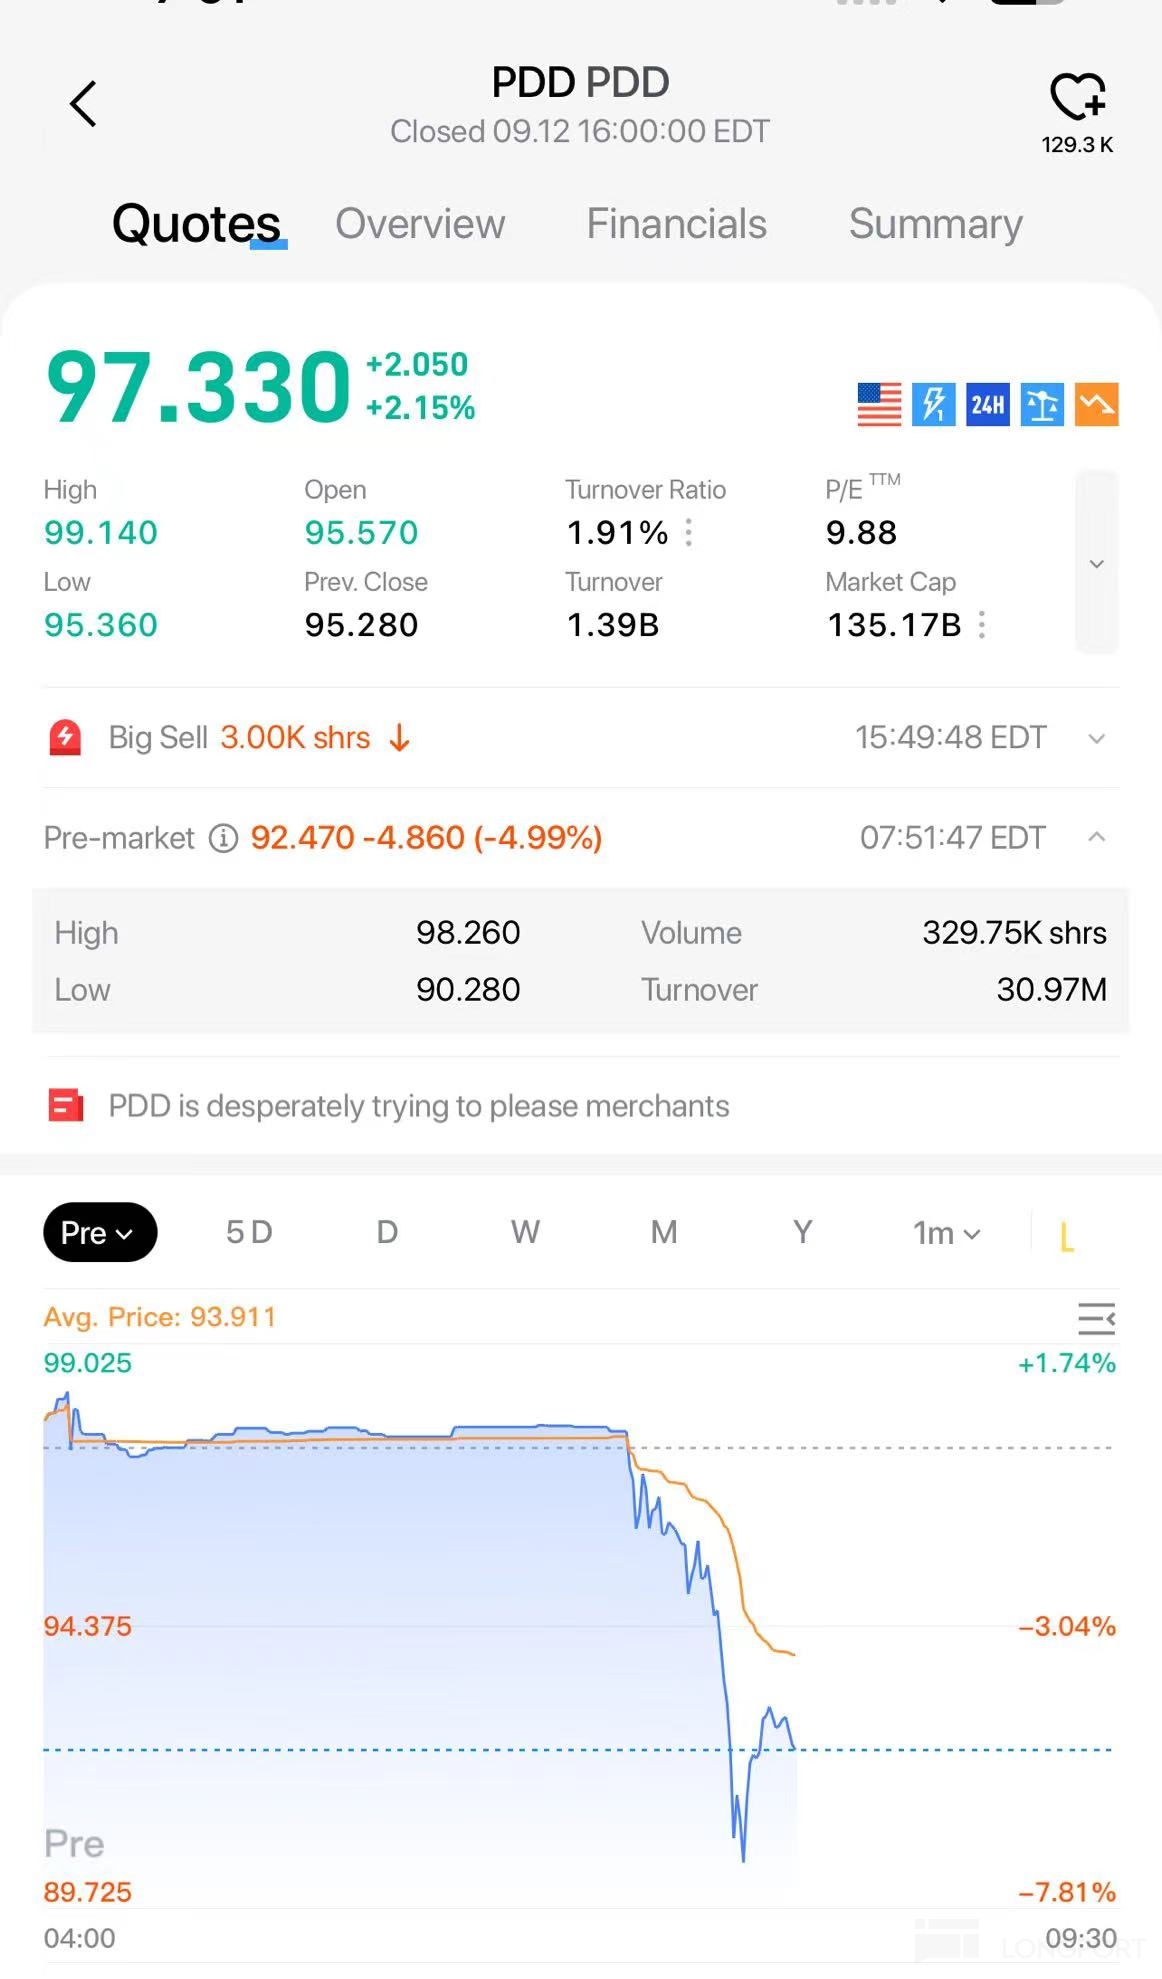Image resolution: width=1162 pixels, height=1979 pixels.
Task: Switch to the Financials tab
Action: click(x=676, y=224)
